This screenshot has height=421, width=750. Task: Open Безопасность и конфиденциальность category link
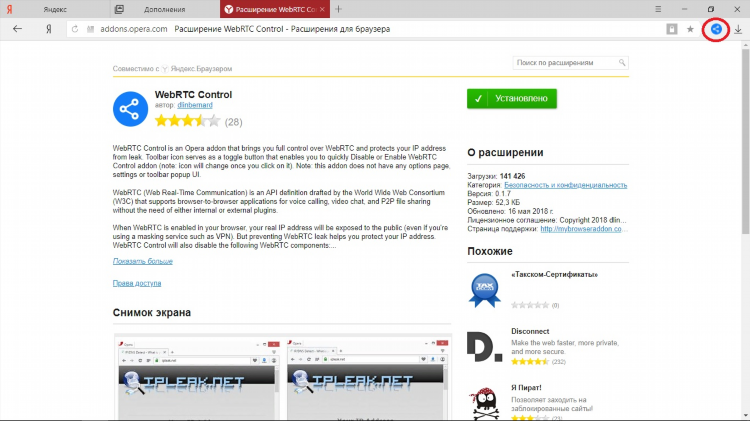click(565, 185)
